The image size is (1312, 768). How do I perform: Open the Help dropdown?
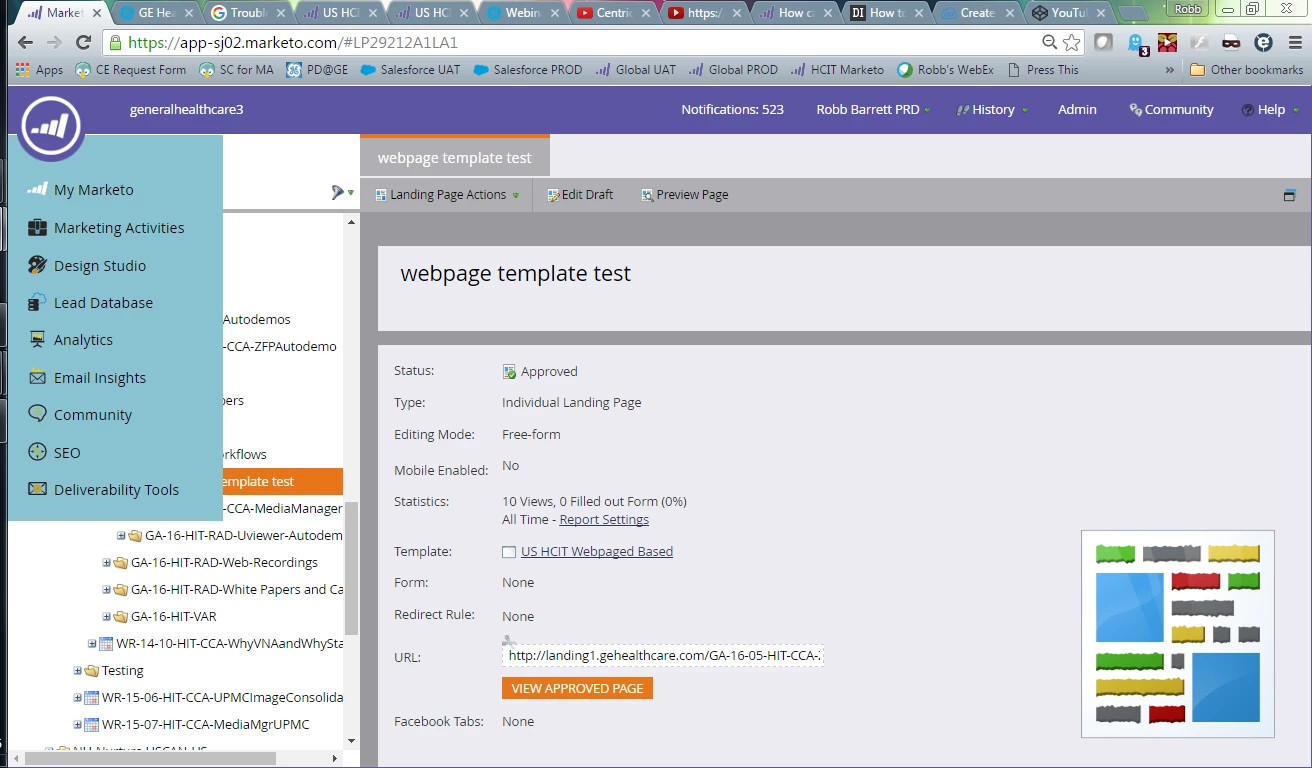[x=1270, y=110]
